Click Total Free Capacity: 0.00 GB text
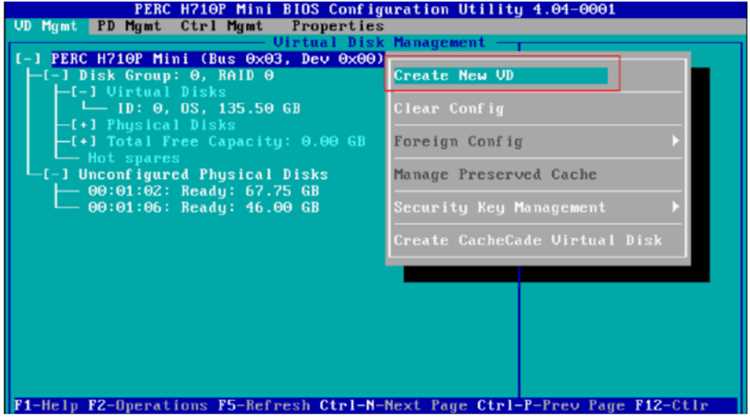 (236, 142)
